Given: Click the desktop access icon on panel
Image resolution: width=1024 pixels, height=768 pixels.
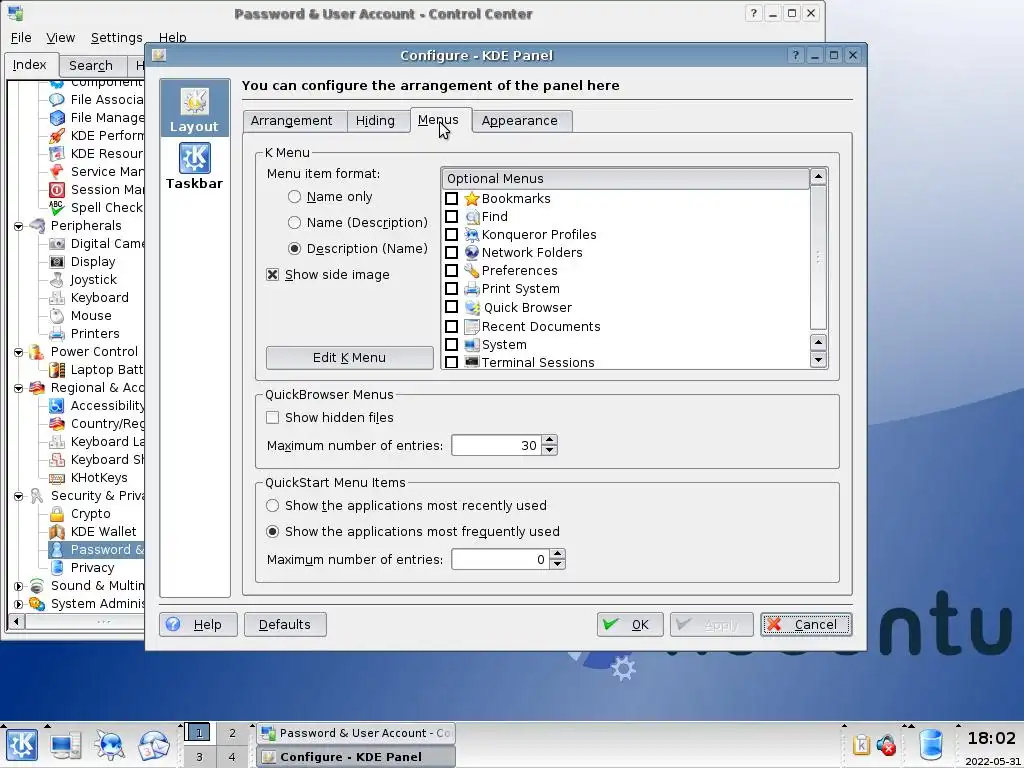Looking at the screenshot, I should pyautogui.click(x=65, y=745).
